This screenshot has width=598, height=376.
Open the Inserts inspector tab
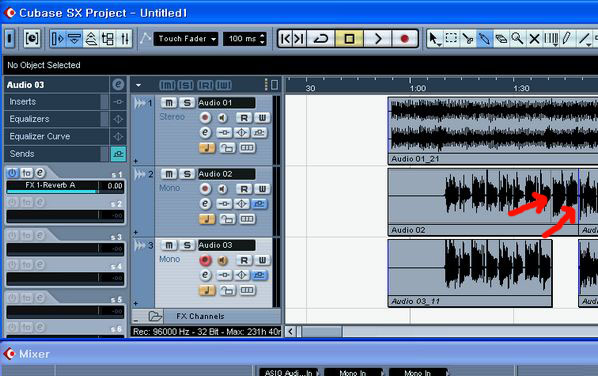pyautogui.click(x=53, y=102)
